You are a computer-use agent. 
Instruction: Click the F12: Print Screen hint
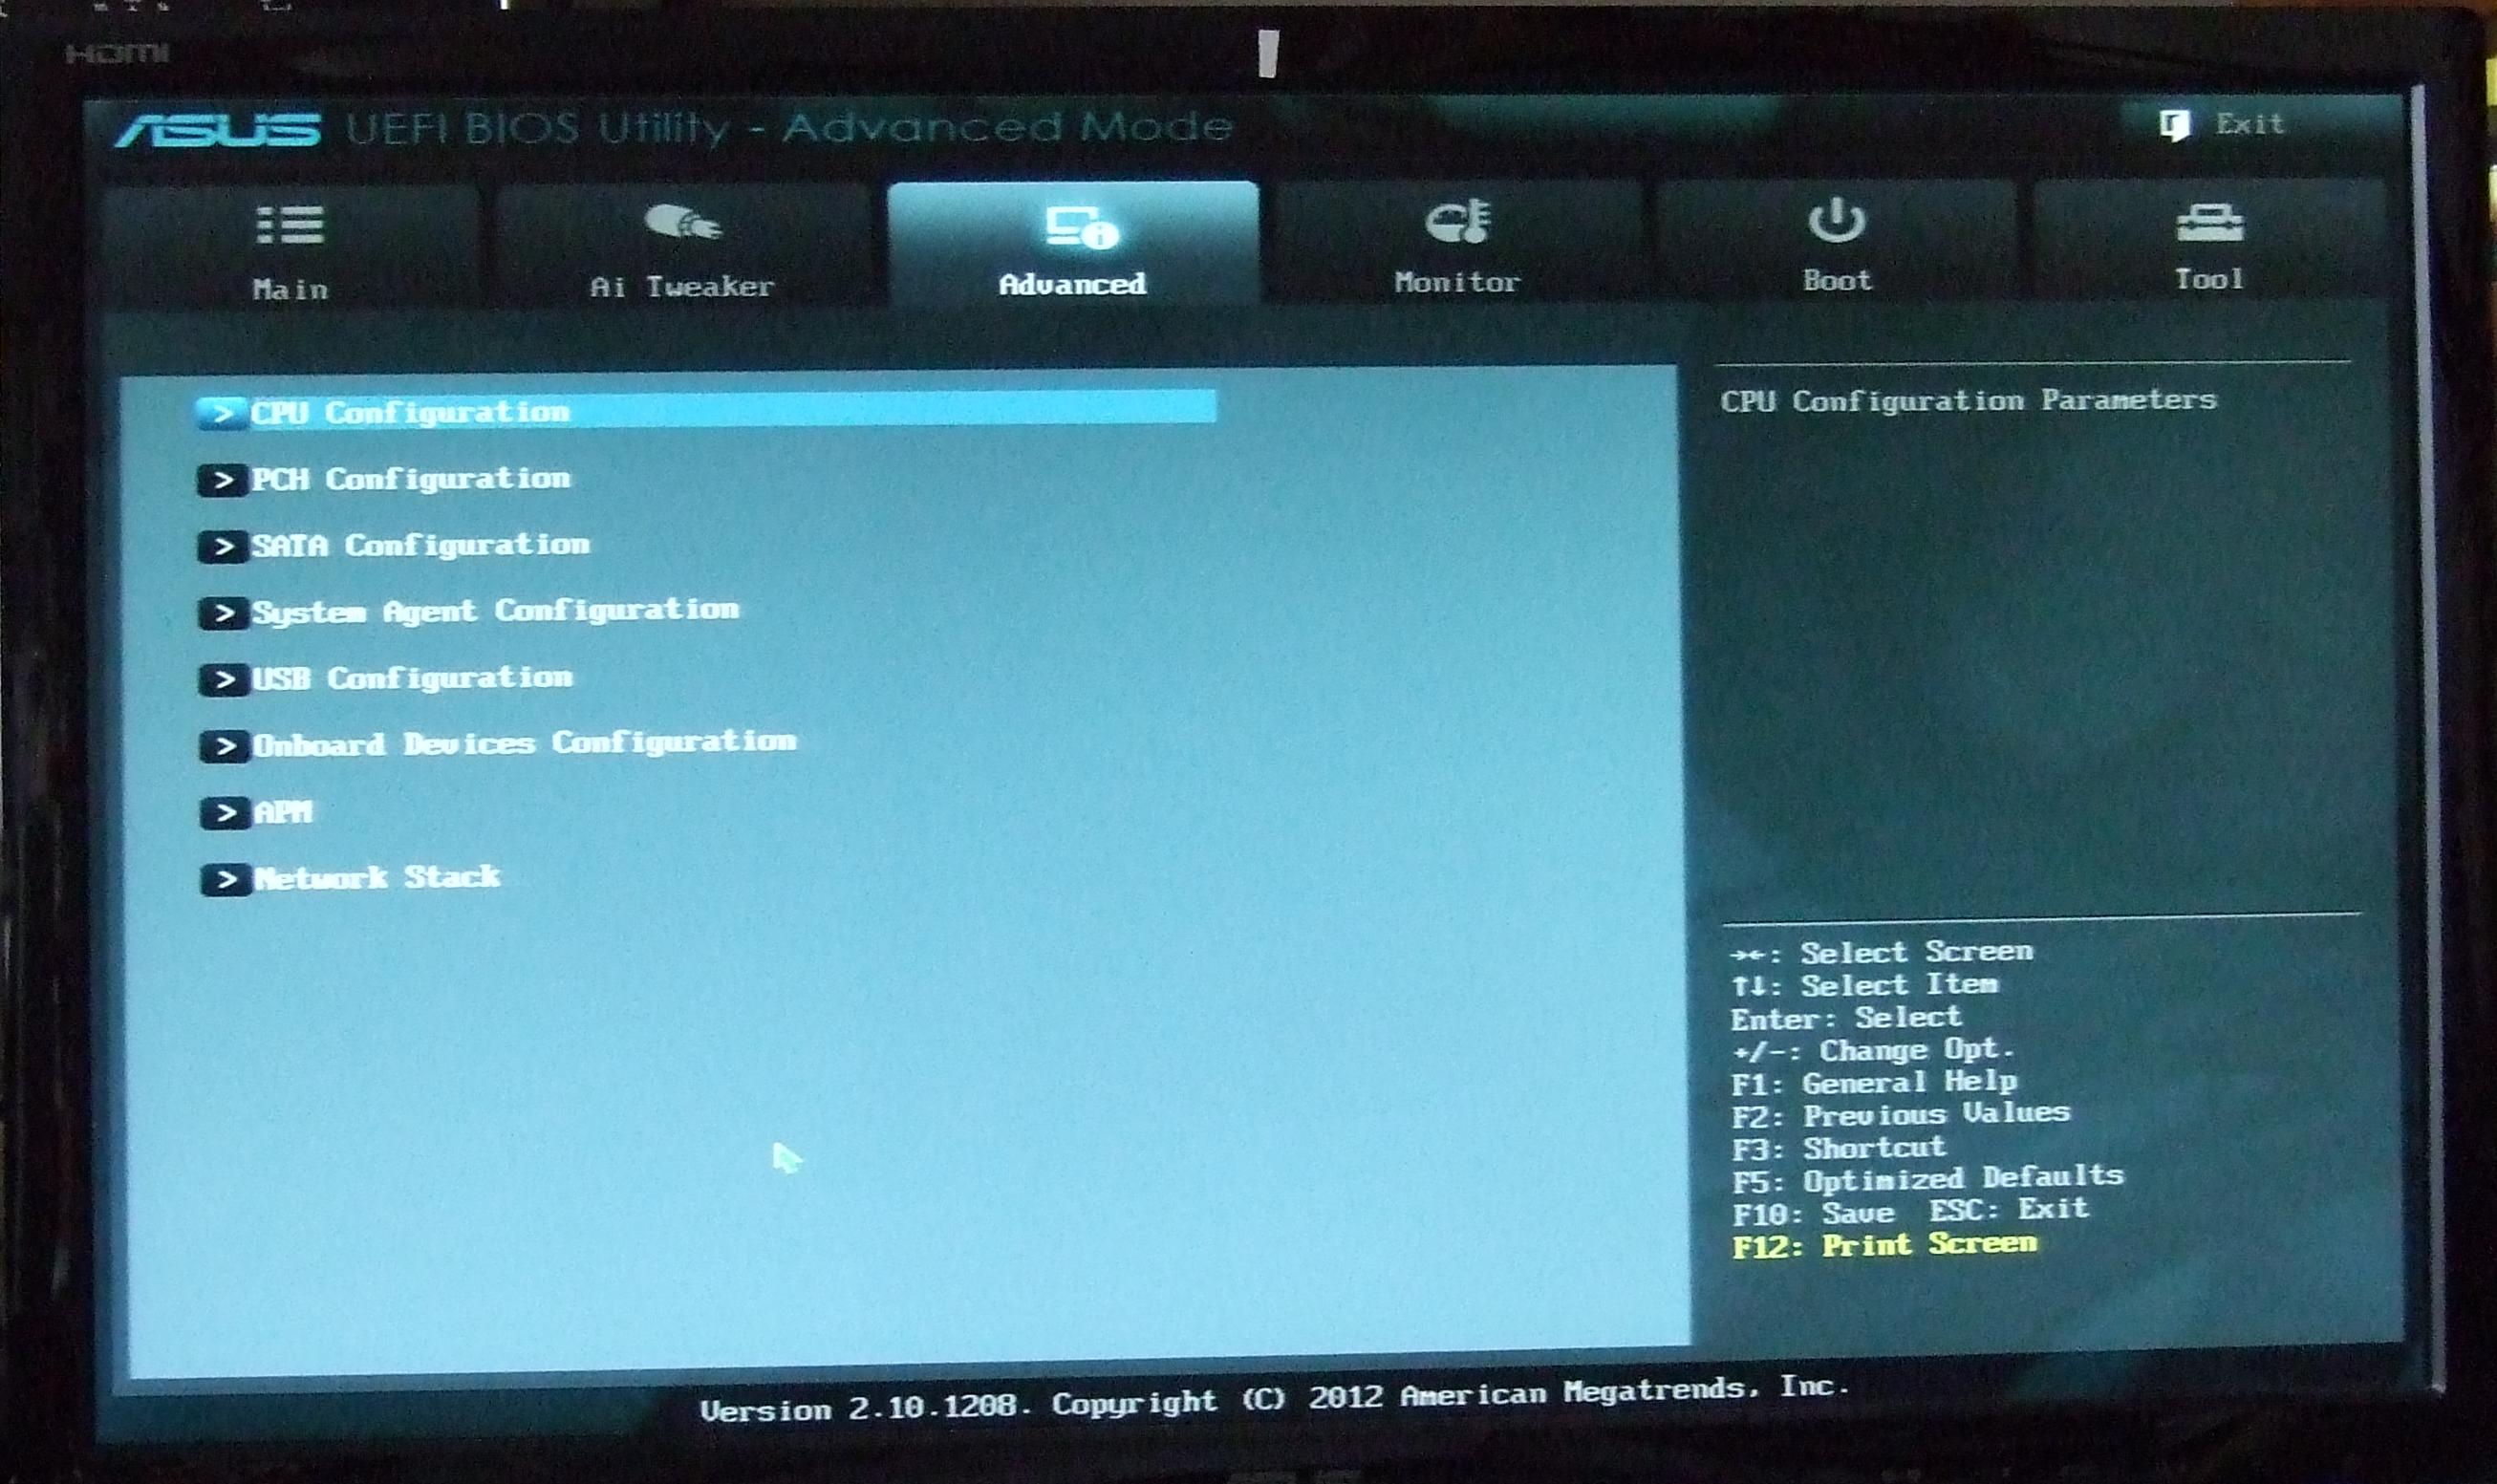(1884, 1245)
